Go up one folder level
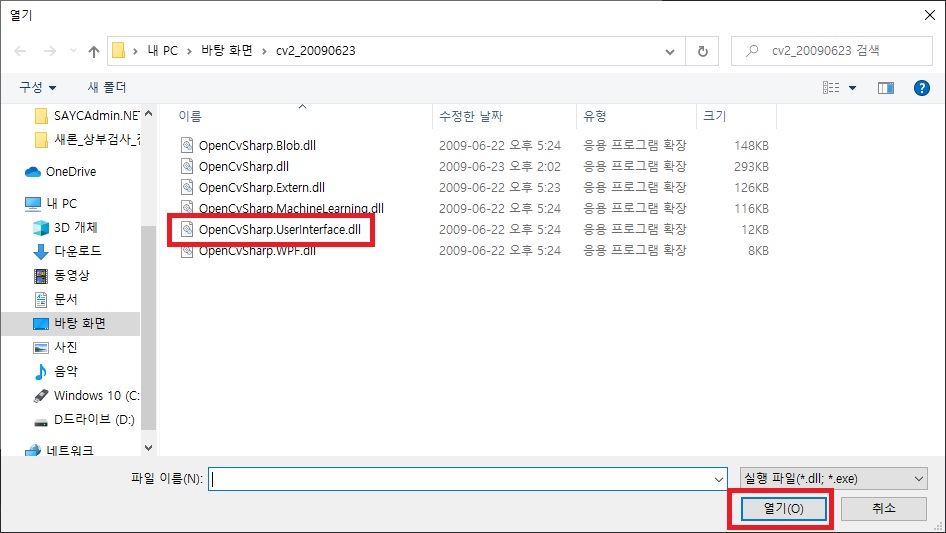This screenshot has height=533, width=946. pos(94,51)
